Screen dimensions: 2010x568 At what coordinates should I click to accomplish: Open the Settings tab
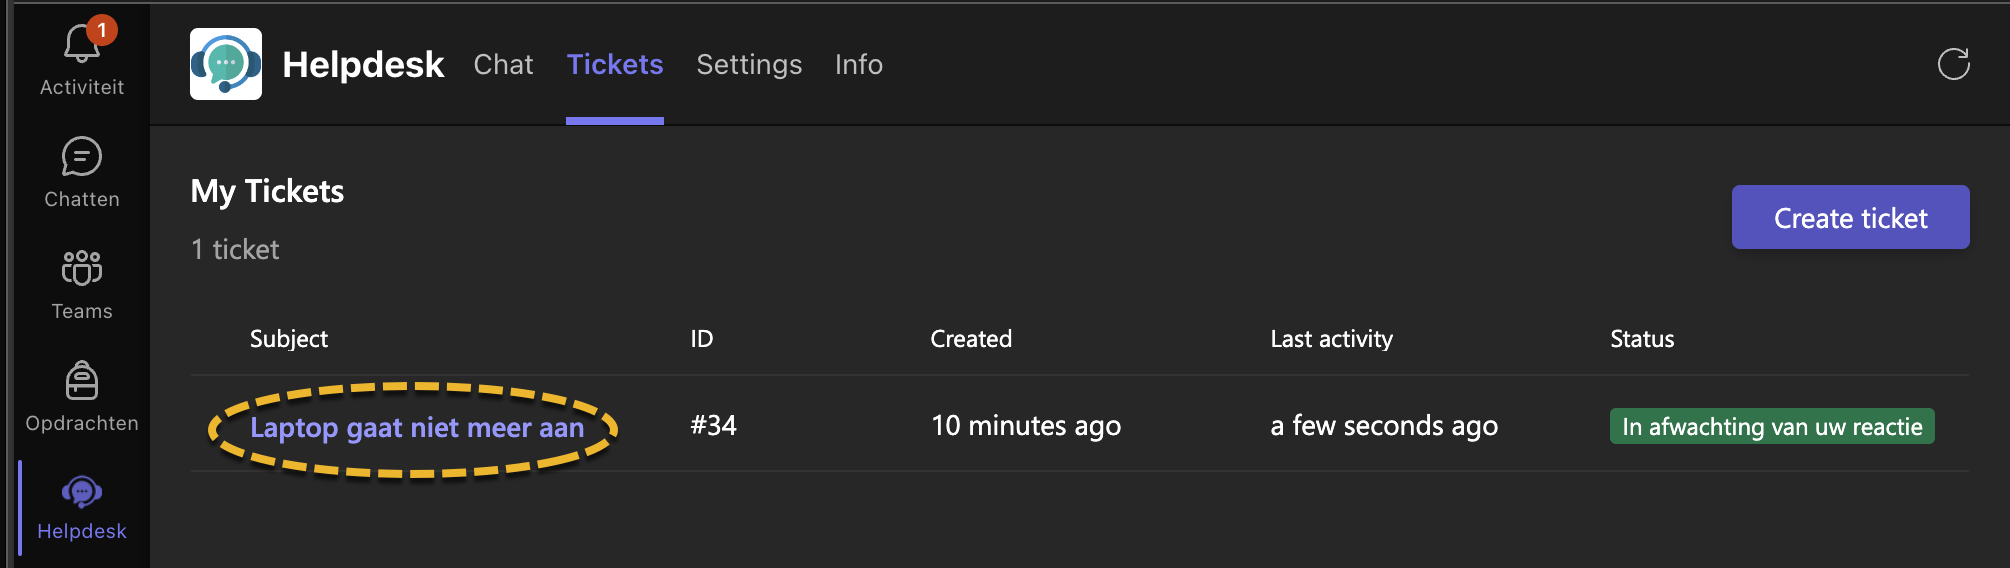[x=749, y=65]
